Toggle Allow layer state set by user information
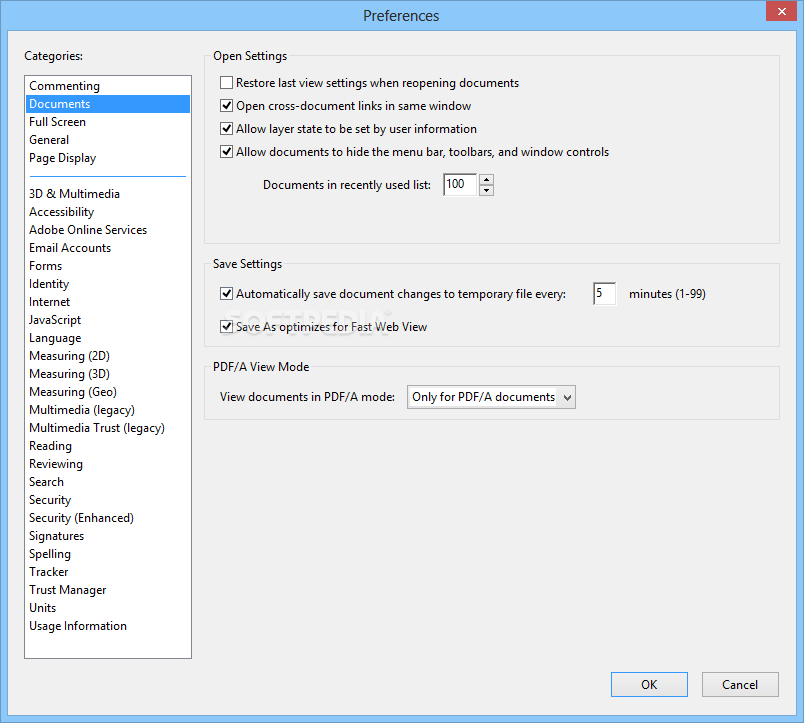Image resolution: width=804 pixels, height=723 pixels. (x=226, y=129)
